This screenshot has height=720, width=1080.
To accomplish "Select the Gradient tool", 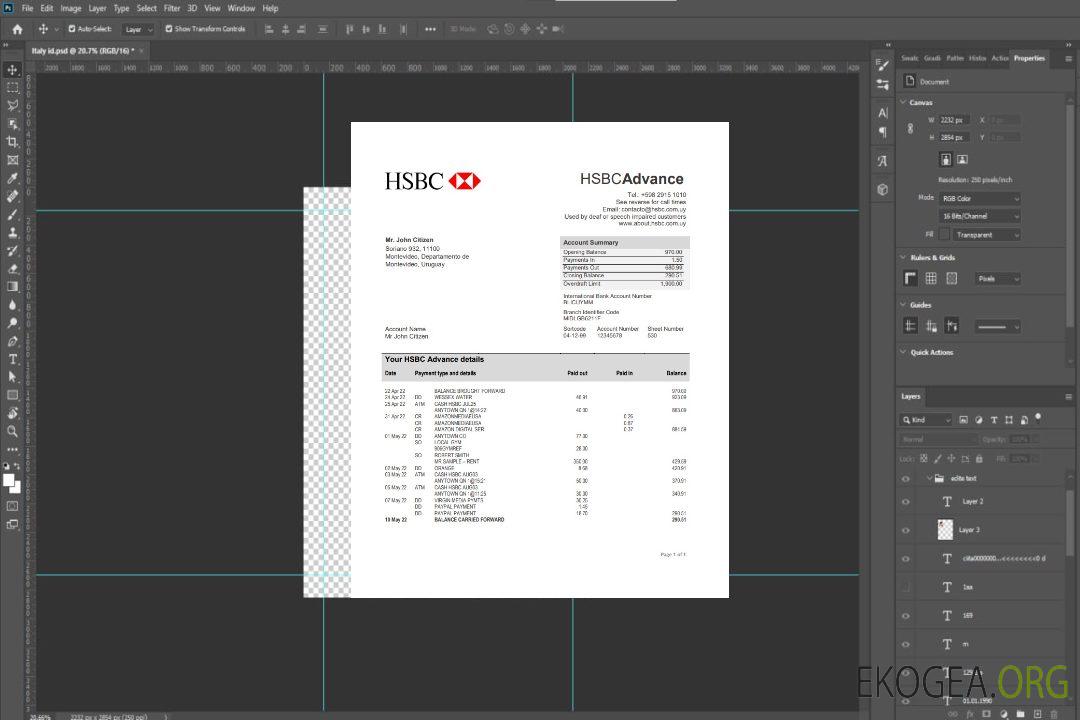I will coord(12,287).
